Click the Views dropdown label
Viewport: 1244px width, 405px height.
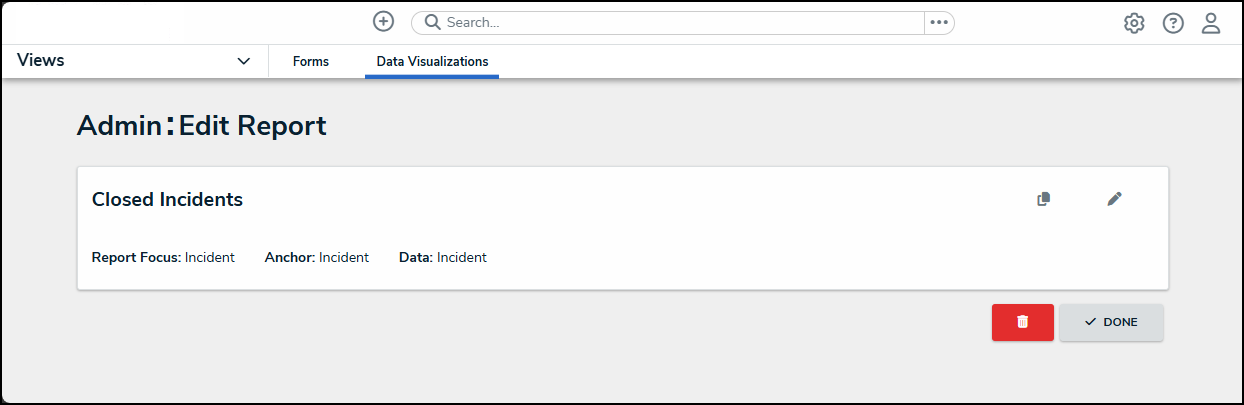(x=41, y=61)
